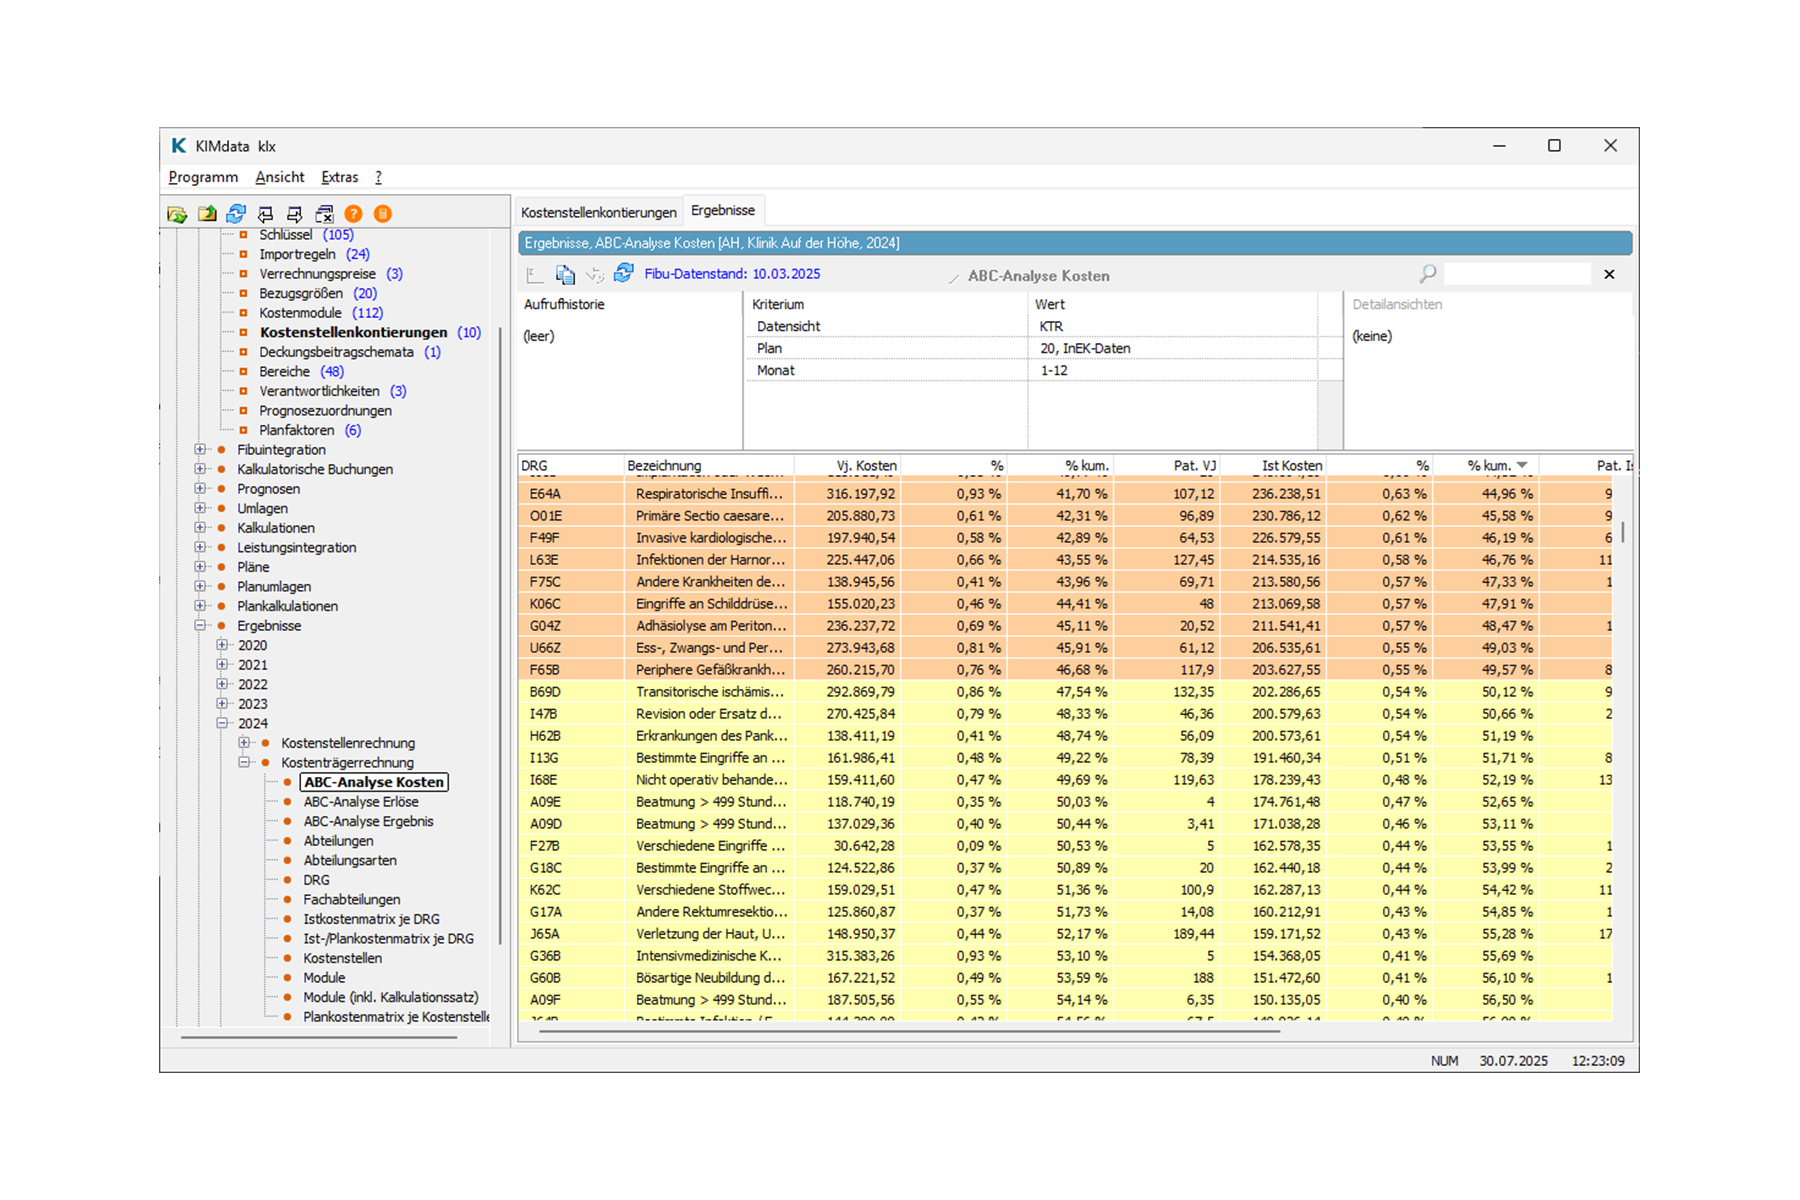Select Module (inkl. Kalkulationssatz) tree item
1800x1200 pixels.
point(391,997)
